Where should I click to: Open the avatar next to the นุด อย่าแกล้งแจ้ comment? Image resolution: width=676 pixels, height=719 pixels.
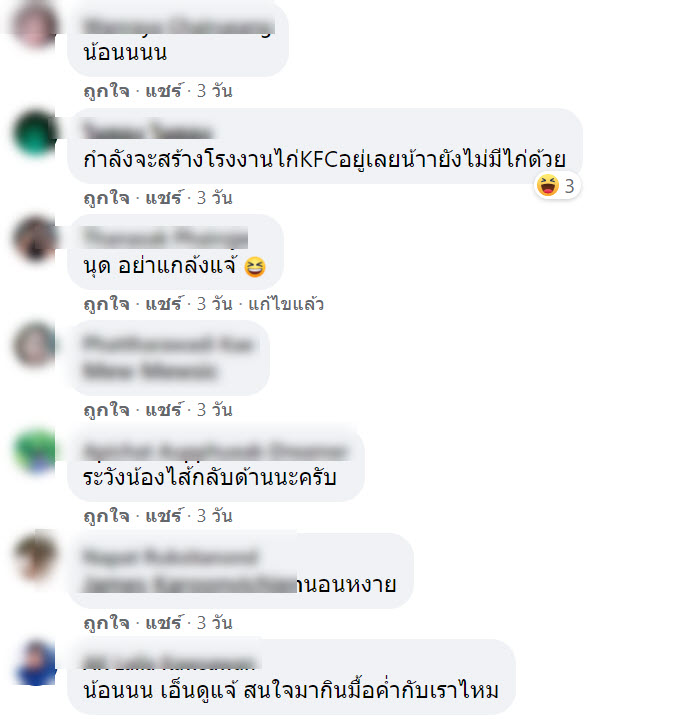[35, 238]
